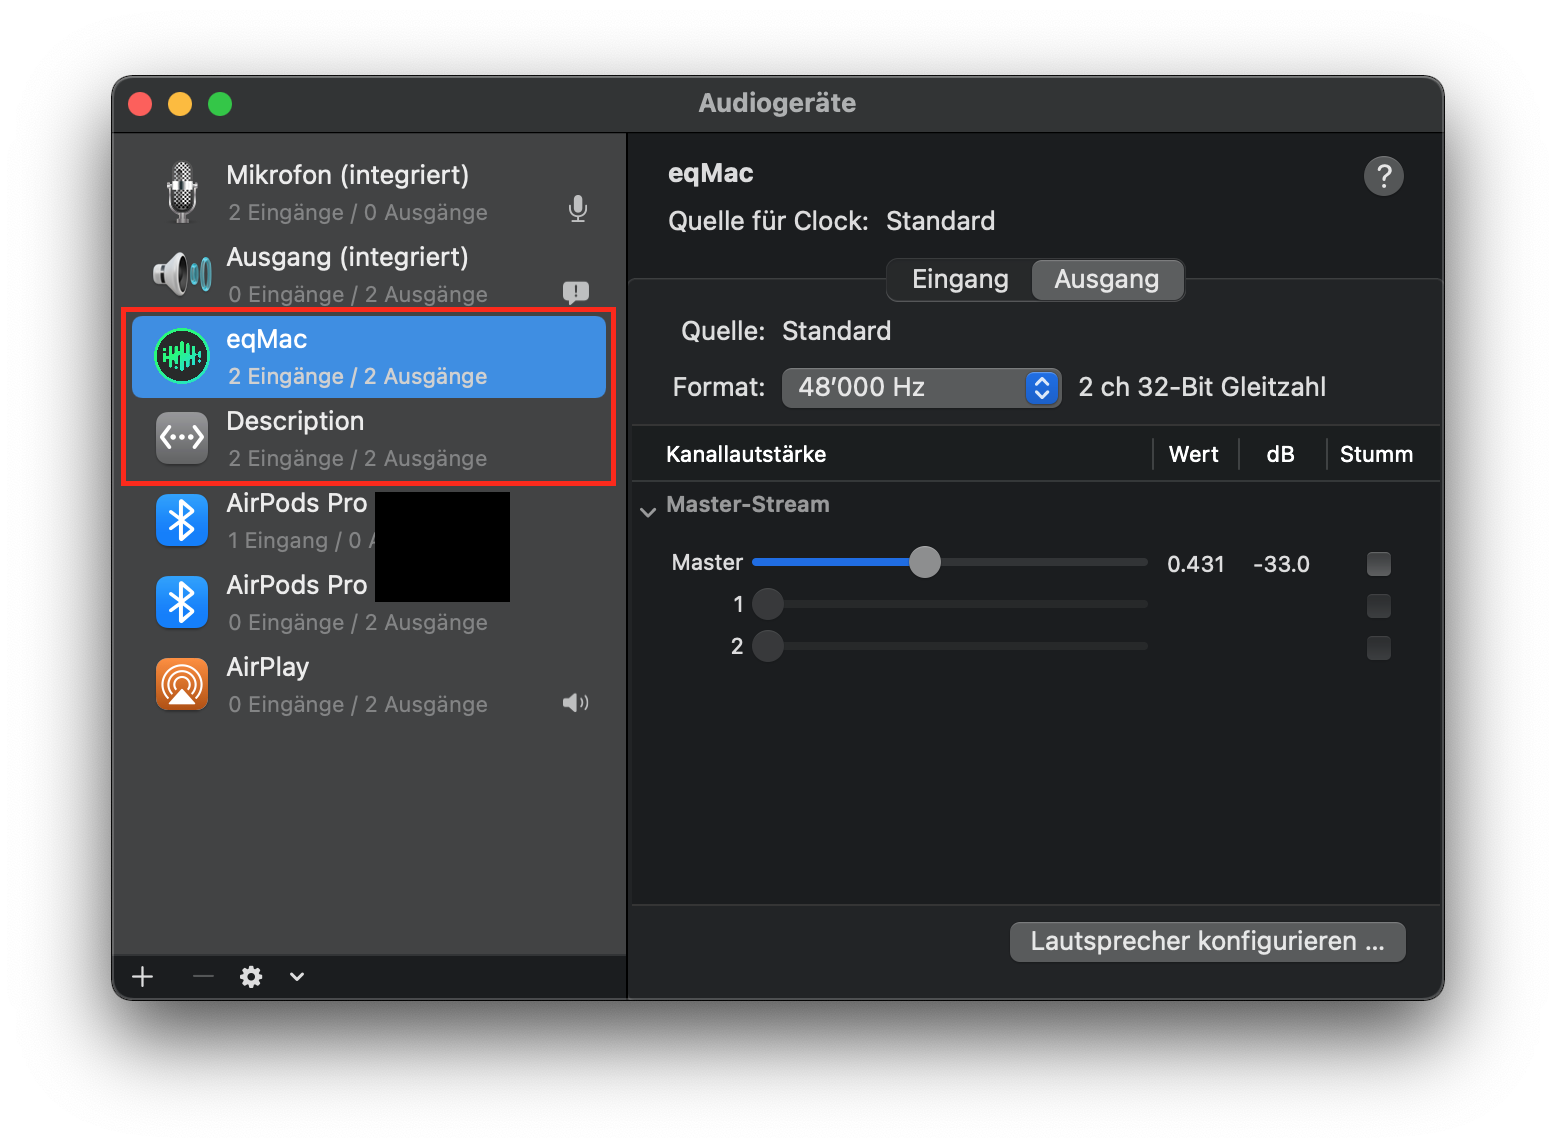Click the eqMac waveform icon
The height and width of the screenshot is (1148, 1556).
click(x=182, y=355)
